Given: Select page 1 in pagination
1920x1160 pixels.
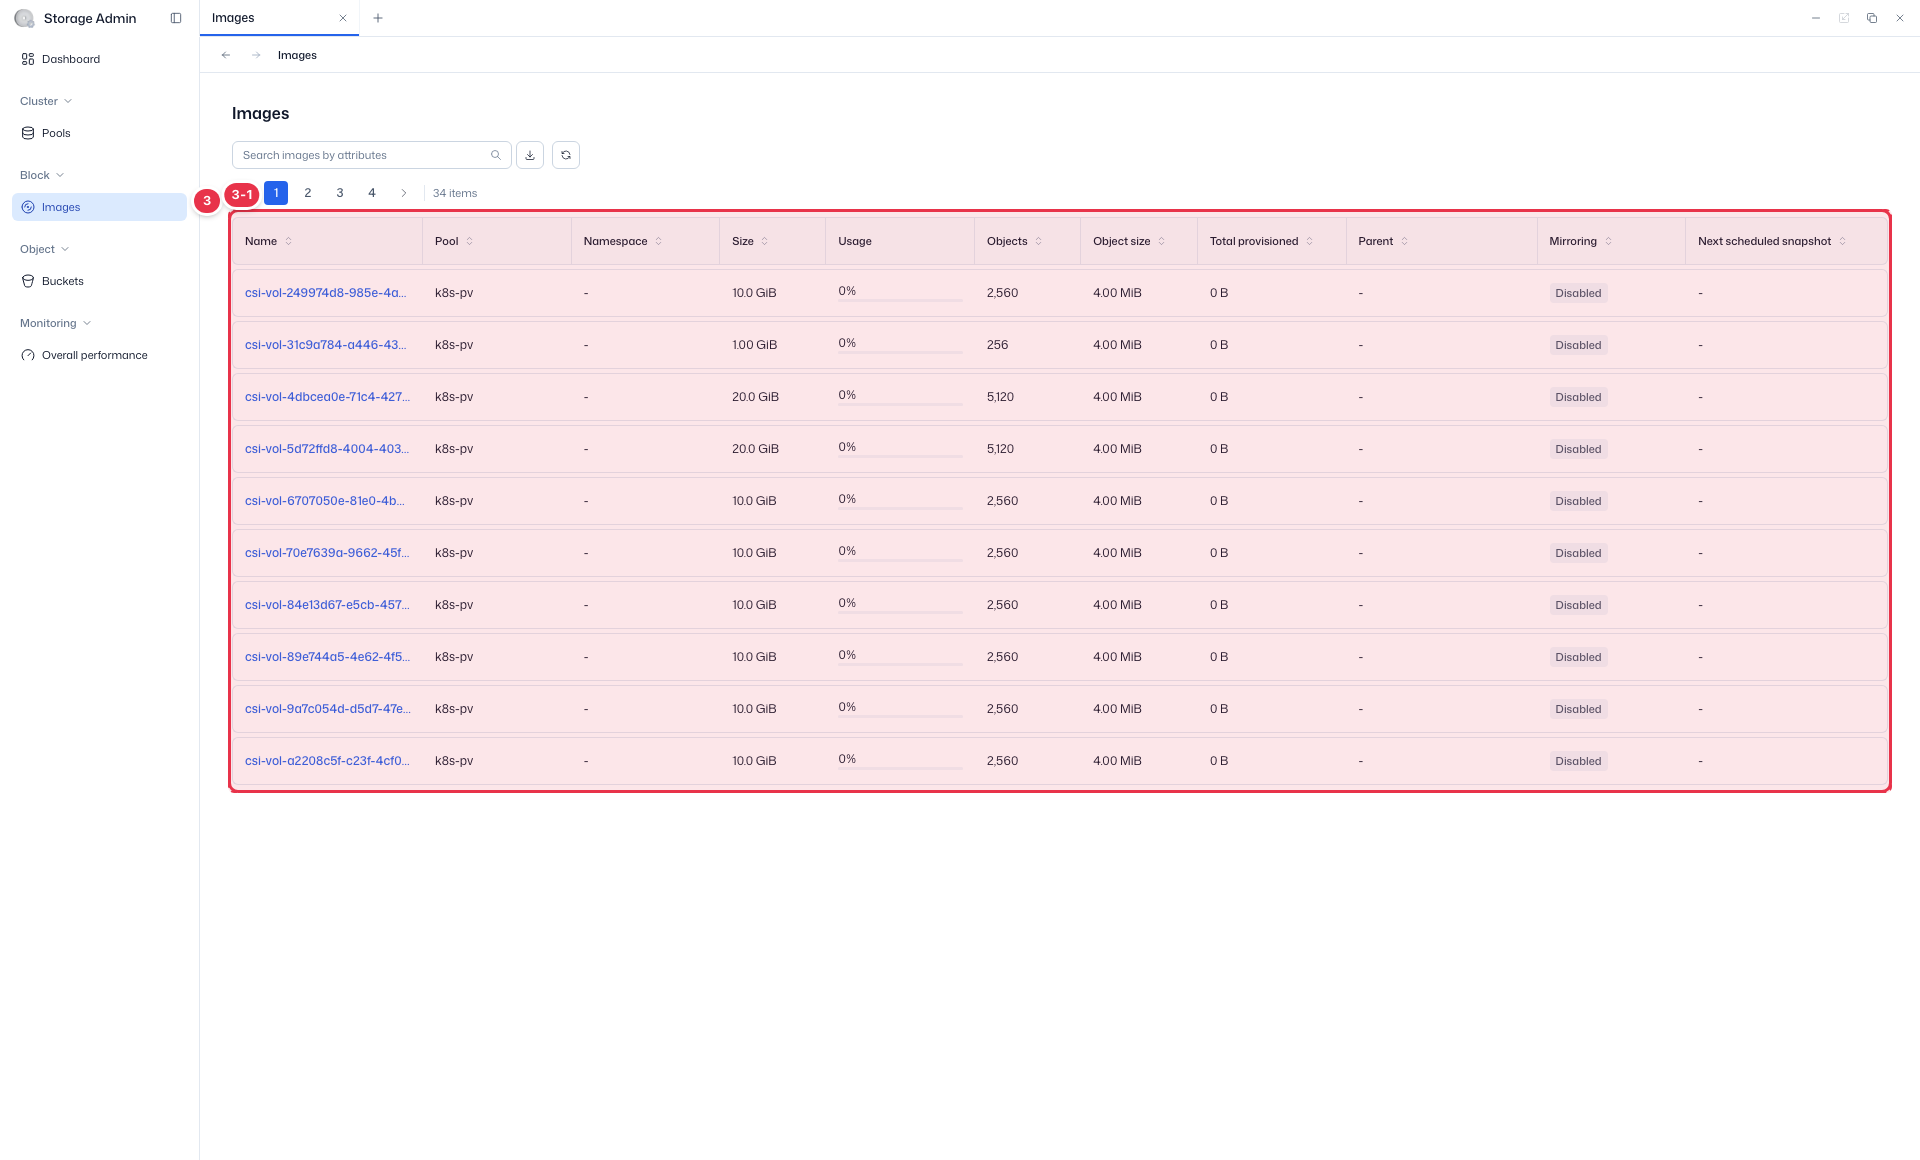Looking at the screenshot, I should [276, 193].
